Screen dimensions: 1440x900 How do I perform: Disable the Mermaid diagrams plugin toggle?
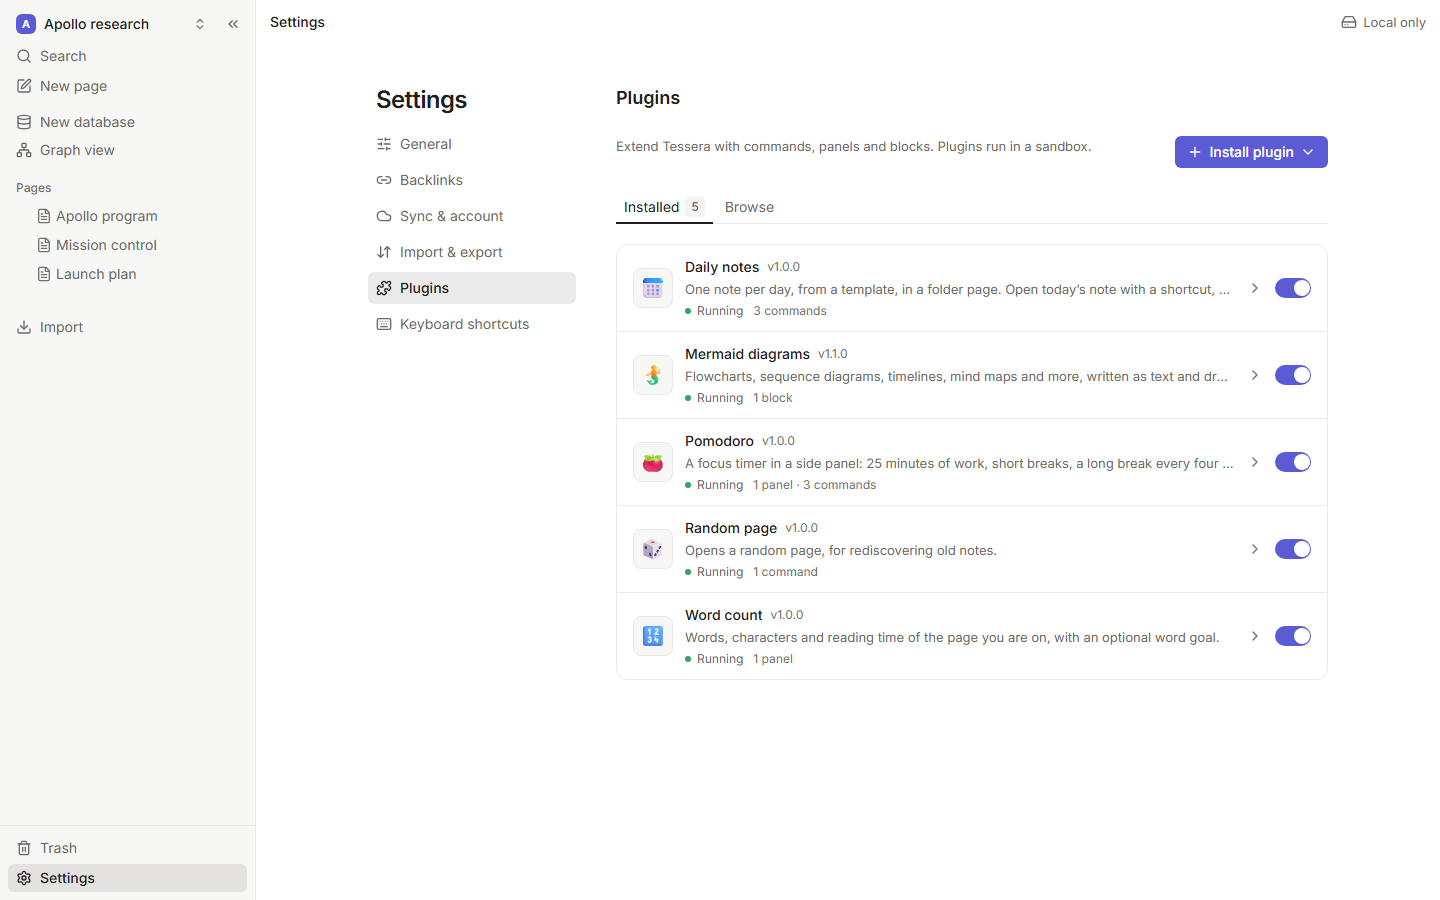coord(1293,375)
